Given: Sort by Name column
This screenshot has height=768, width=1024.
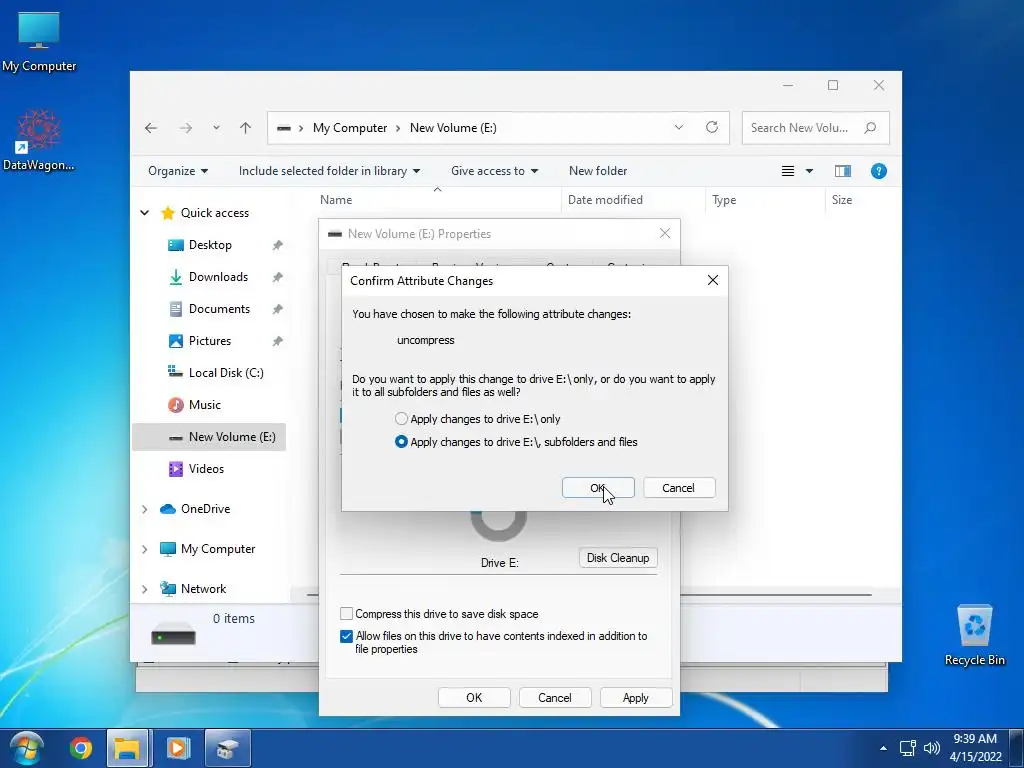Looking at the screenshot, I should pyautogui.click(x=336, y=200).
